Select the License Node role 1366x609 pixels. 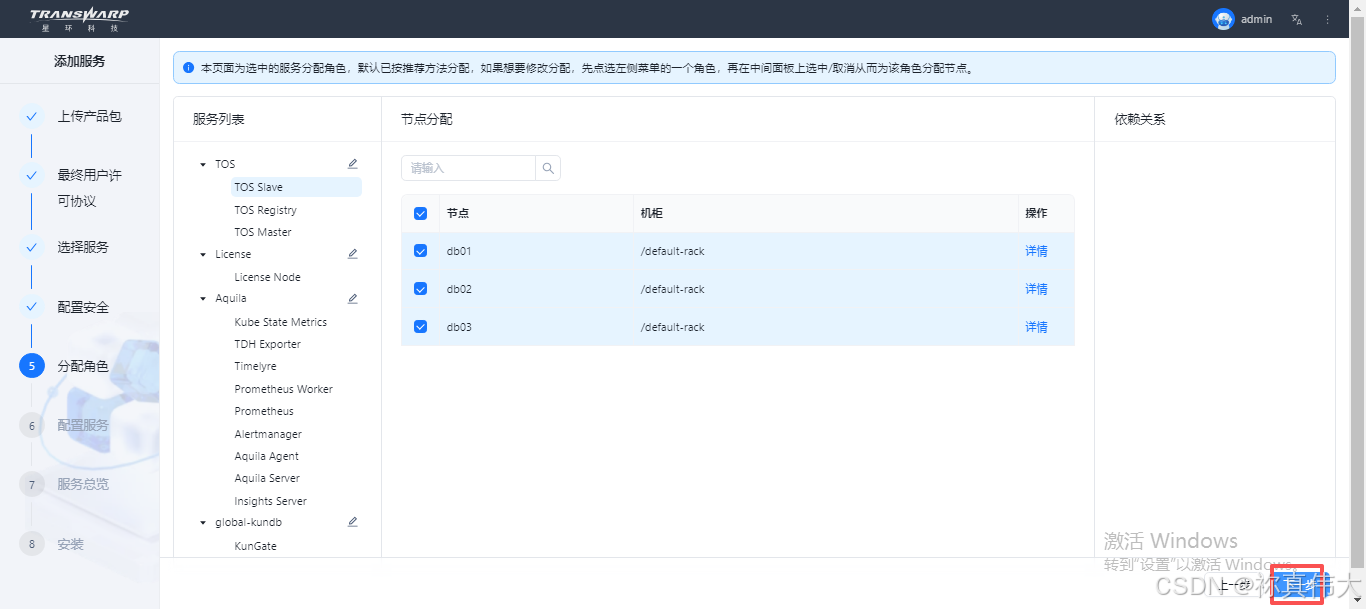(267, 277)
